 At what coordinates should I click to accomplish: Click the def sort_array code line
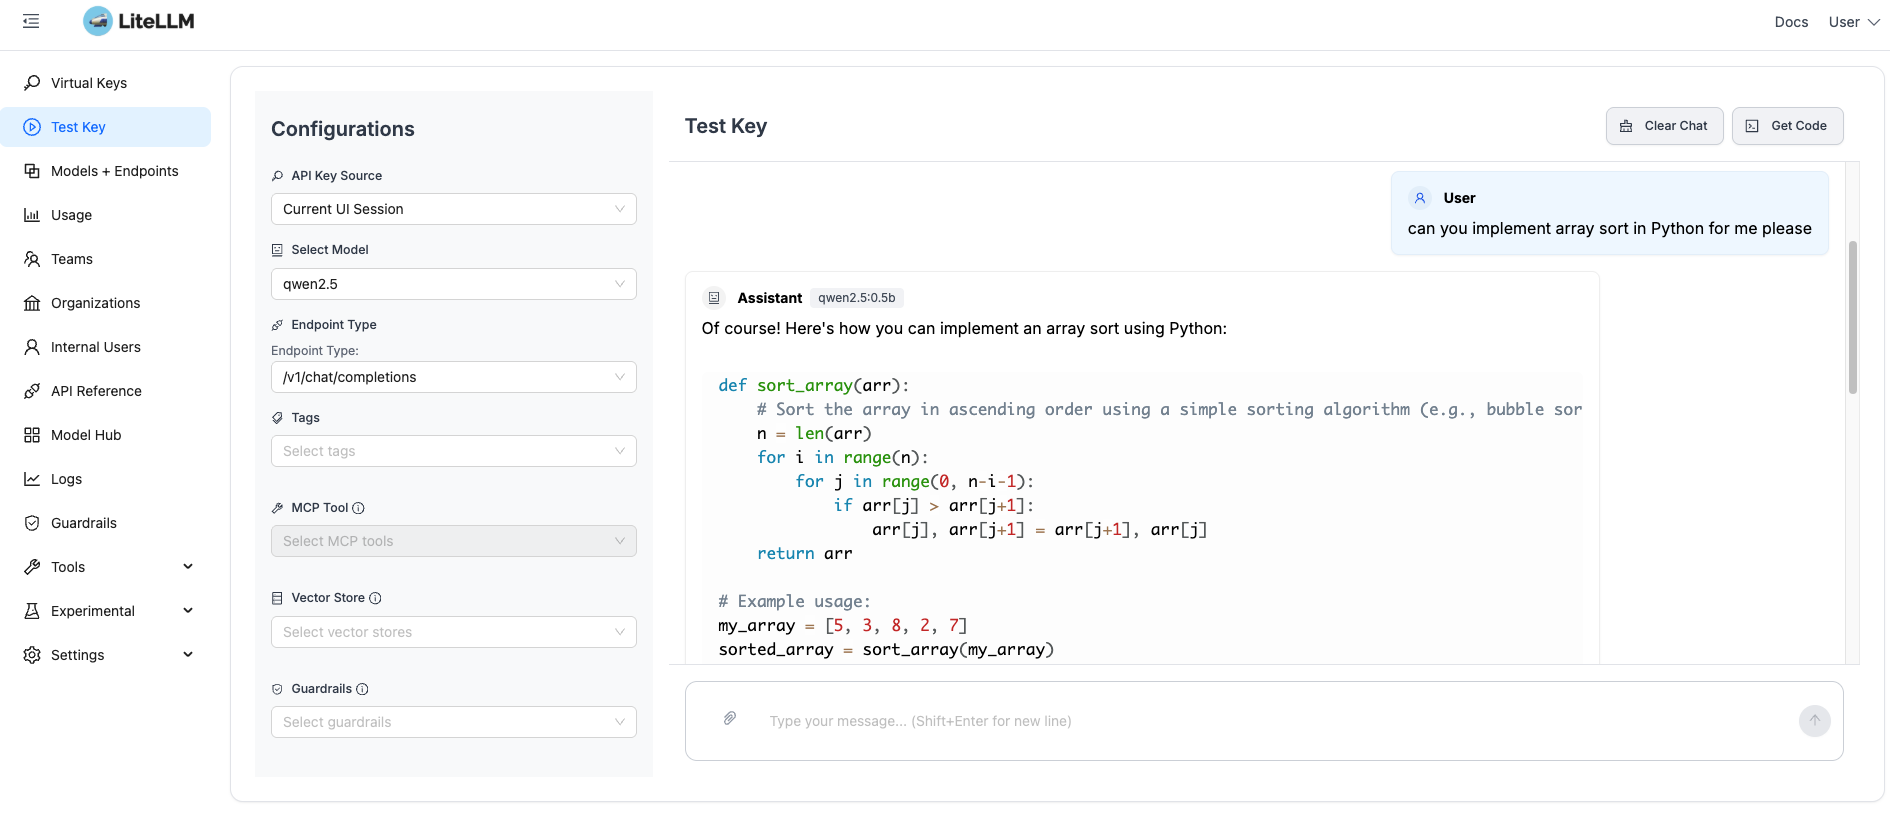click(814, 385)
